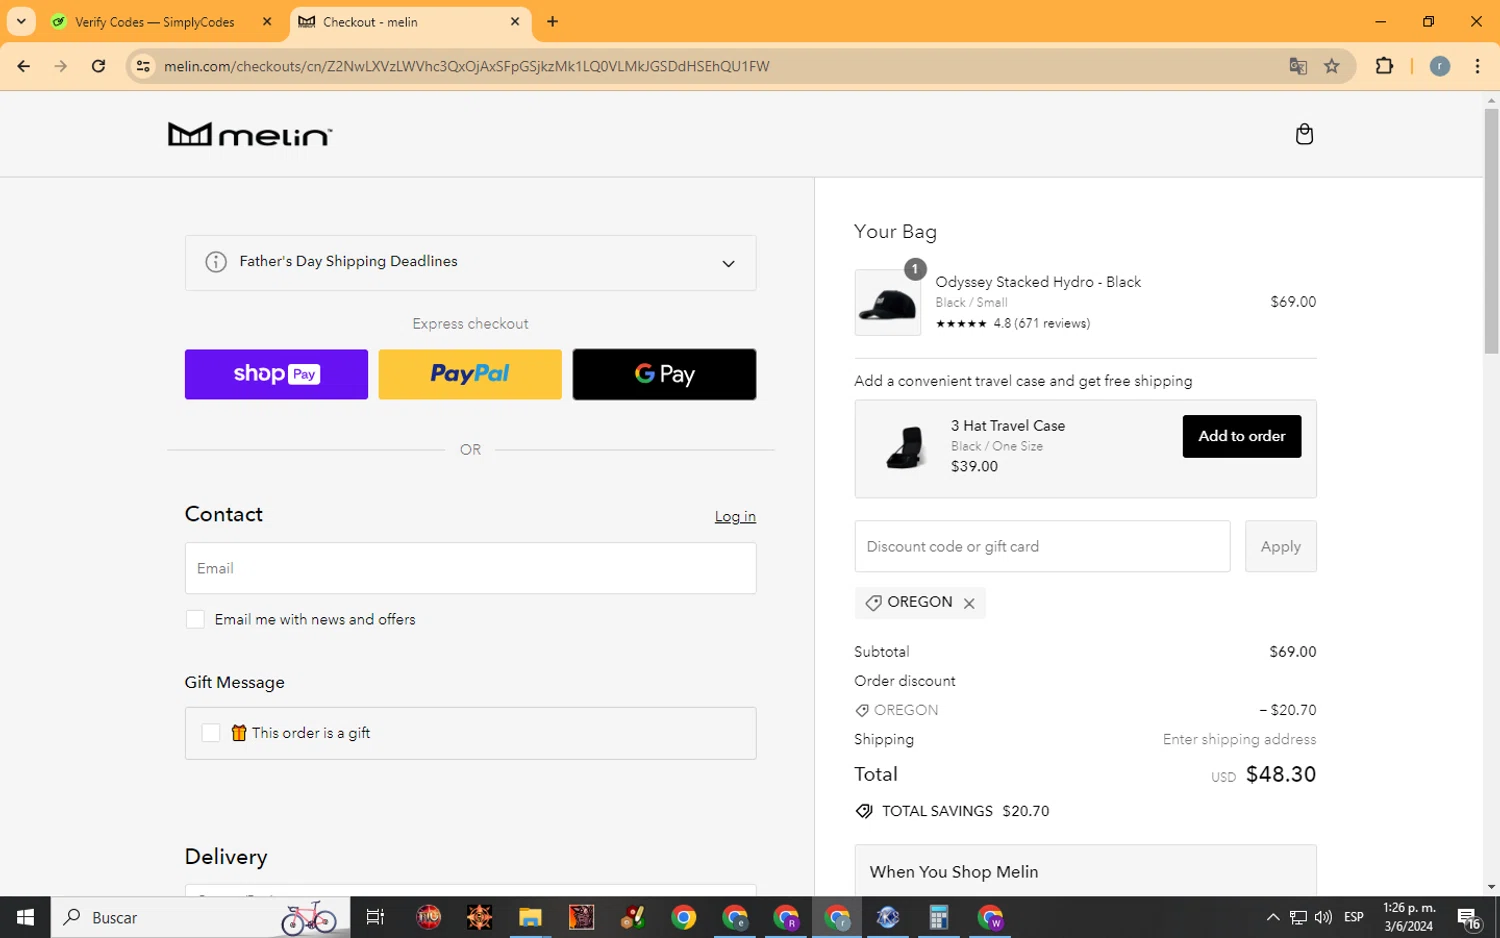The width and height of the screenshot is (1500, 938).
Task: Open the Windows Start menu
Action: coord(25,917)
